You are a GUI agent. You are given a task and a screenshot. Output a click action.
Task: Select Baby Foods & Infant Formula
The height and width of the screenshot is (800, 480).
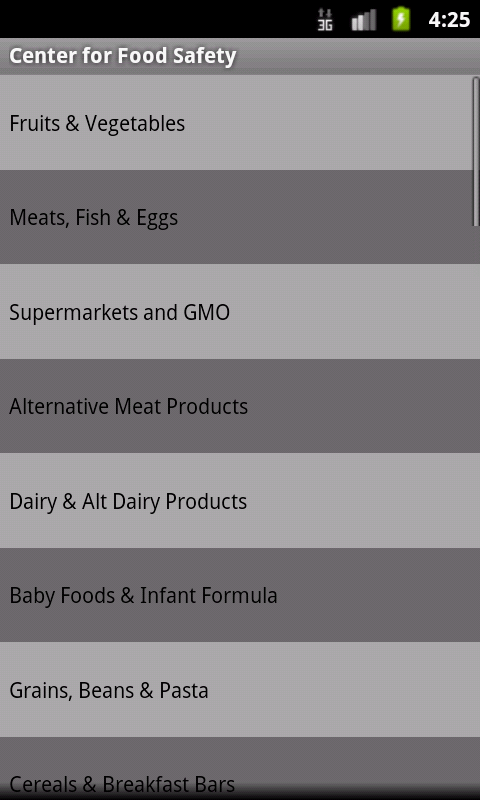240,595
